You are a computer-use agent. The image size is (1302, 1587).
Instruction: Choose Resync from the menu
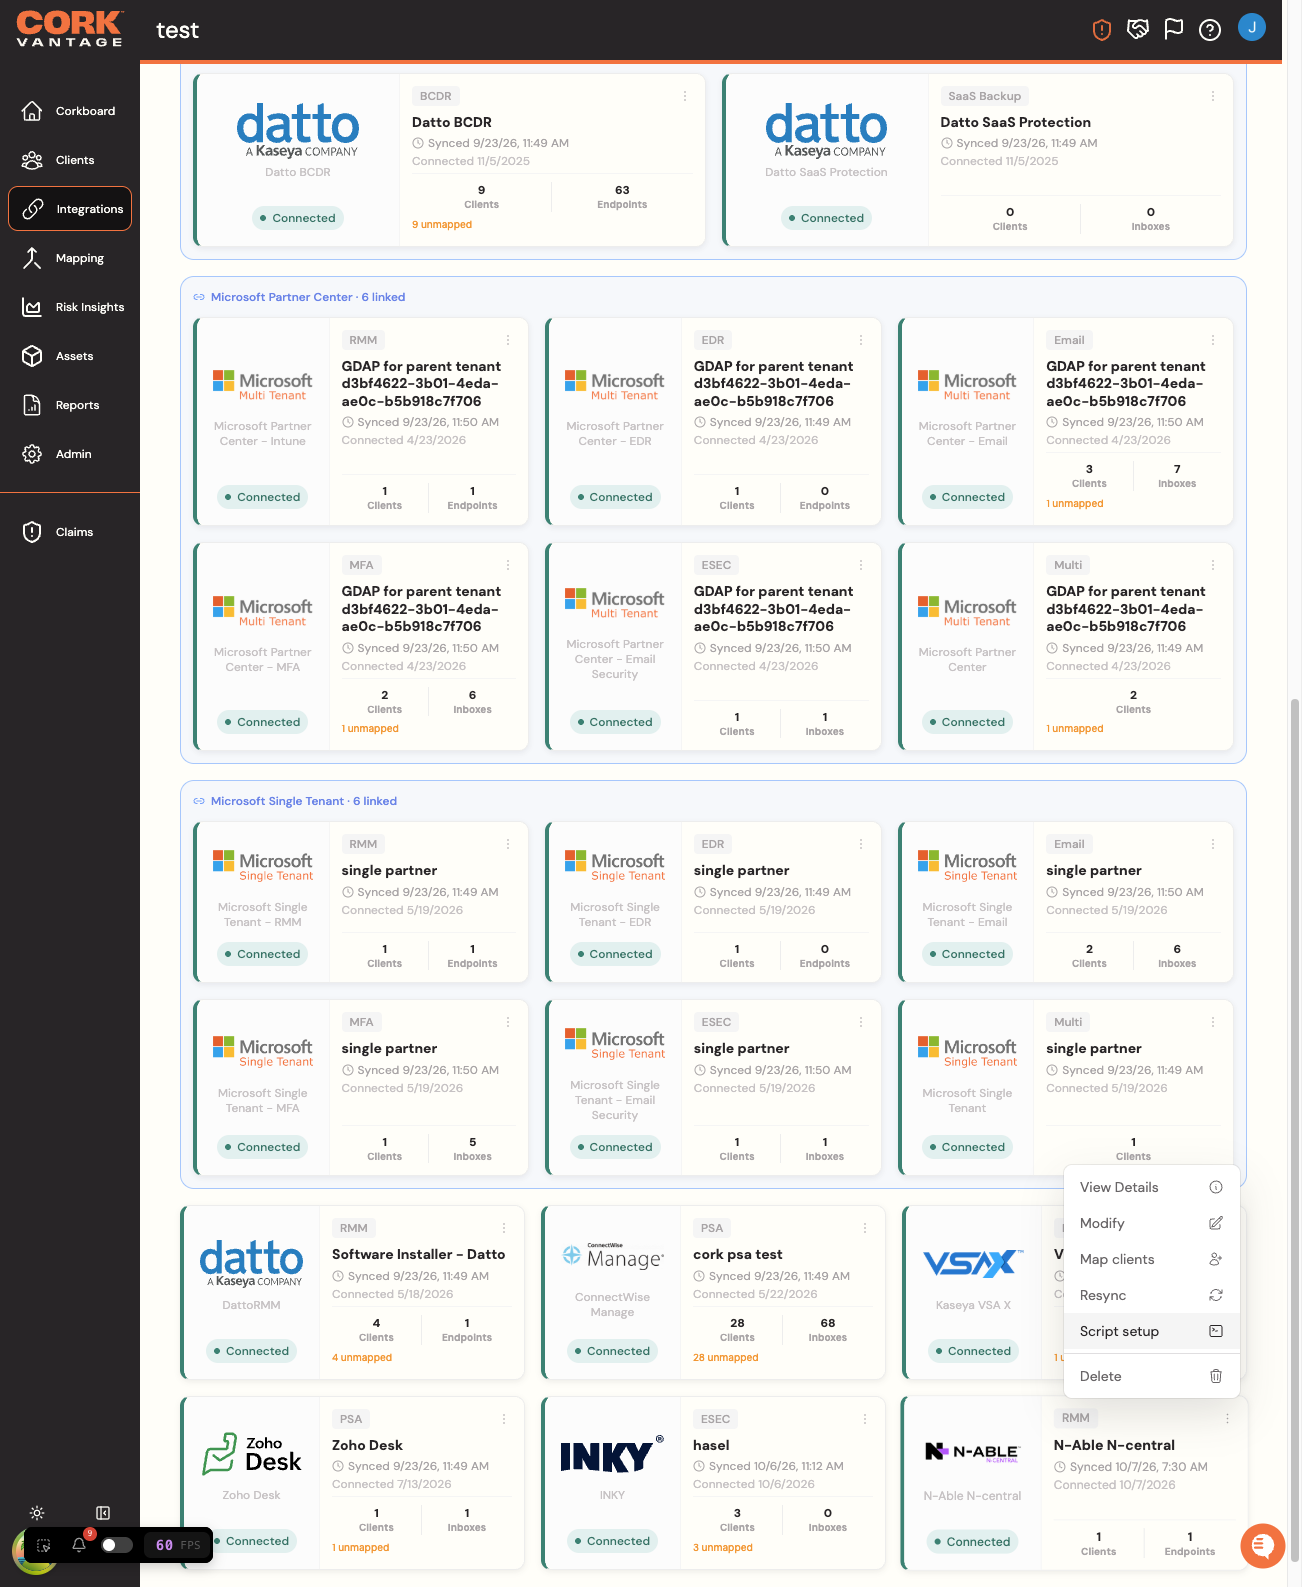tap(1152, 1295)
